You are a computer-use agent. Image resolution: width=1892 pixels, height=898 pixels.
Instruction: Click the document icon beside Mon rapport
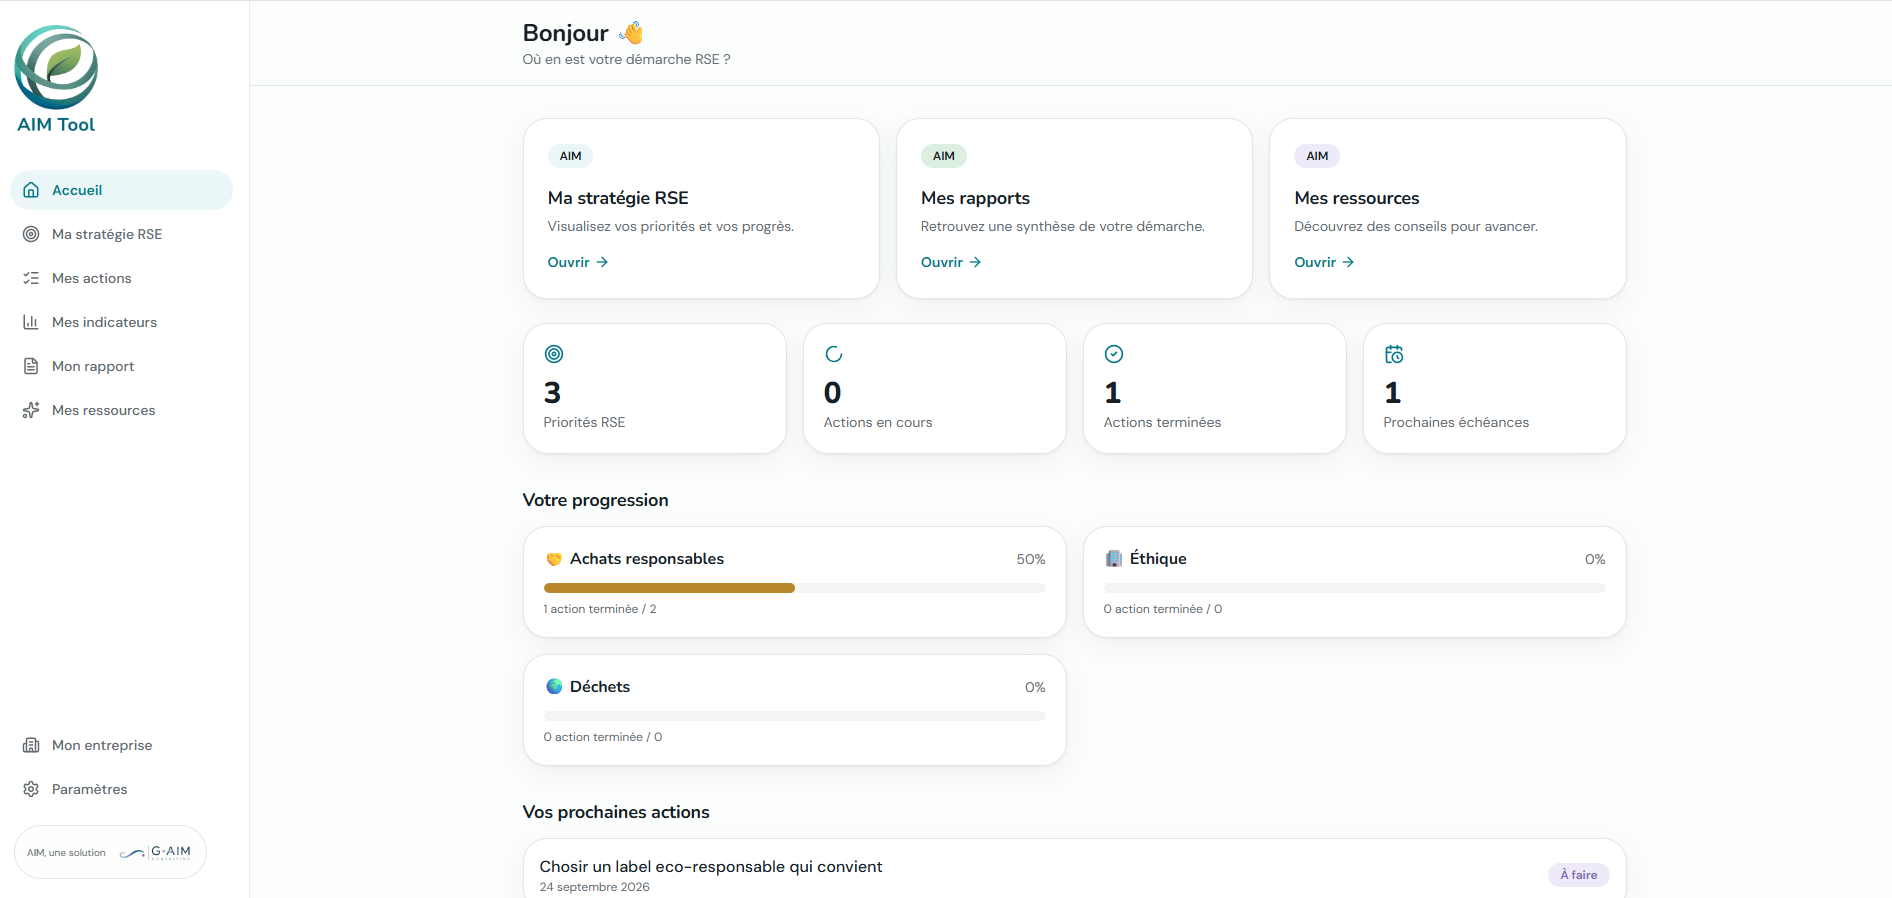[x=31, y=366]
